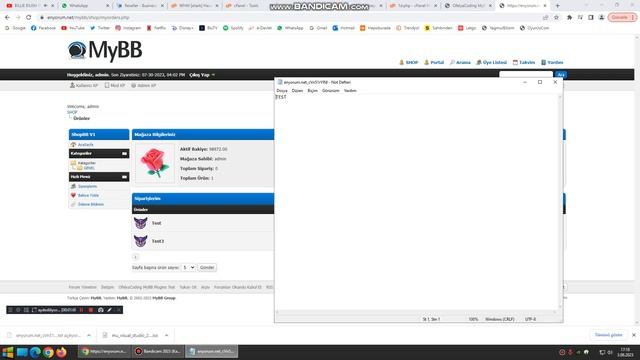Open new browser tab with plus
This screenshot has height=360, width=640.
click(558, 6)
